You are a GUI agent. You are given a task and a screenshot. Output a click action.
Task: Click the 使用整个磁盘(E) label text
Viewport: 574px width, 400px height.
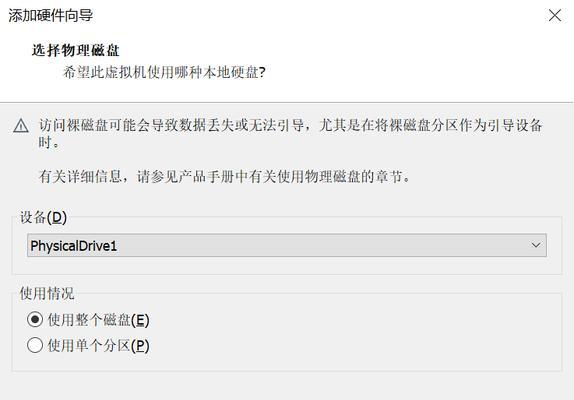point(98,320)
